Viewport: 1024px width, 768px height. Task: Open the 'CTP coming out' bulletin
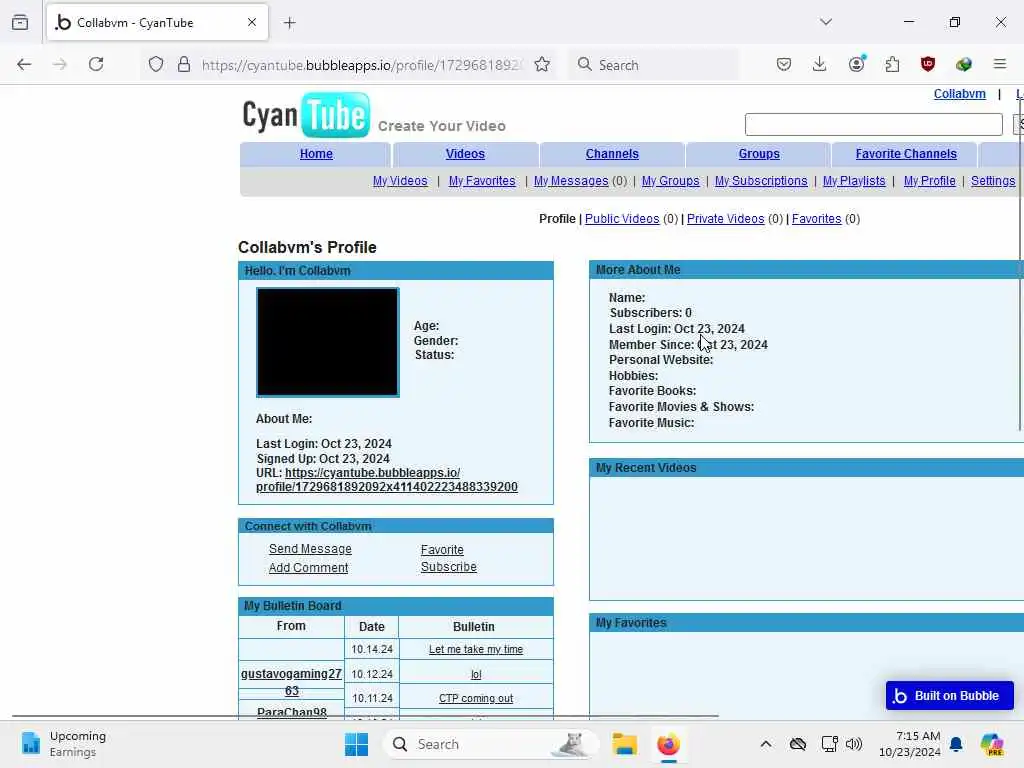coord(475,699)
